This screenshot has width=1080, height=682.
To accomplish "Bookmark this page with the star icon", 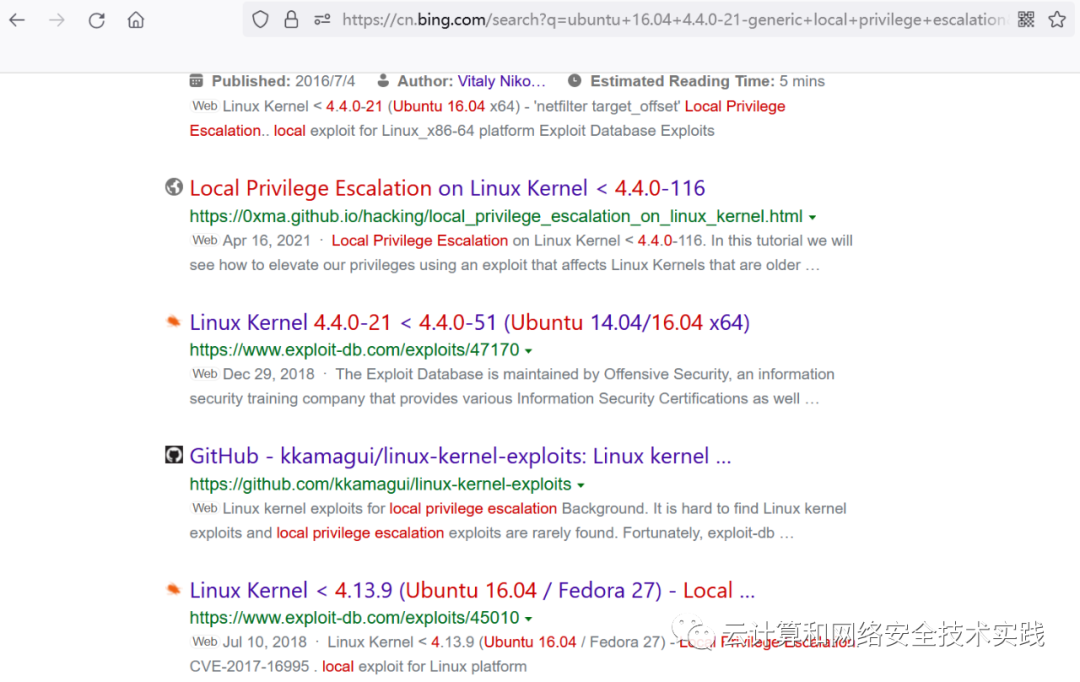I will pos(1057,19).
